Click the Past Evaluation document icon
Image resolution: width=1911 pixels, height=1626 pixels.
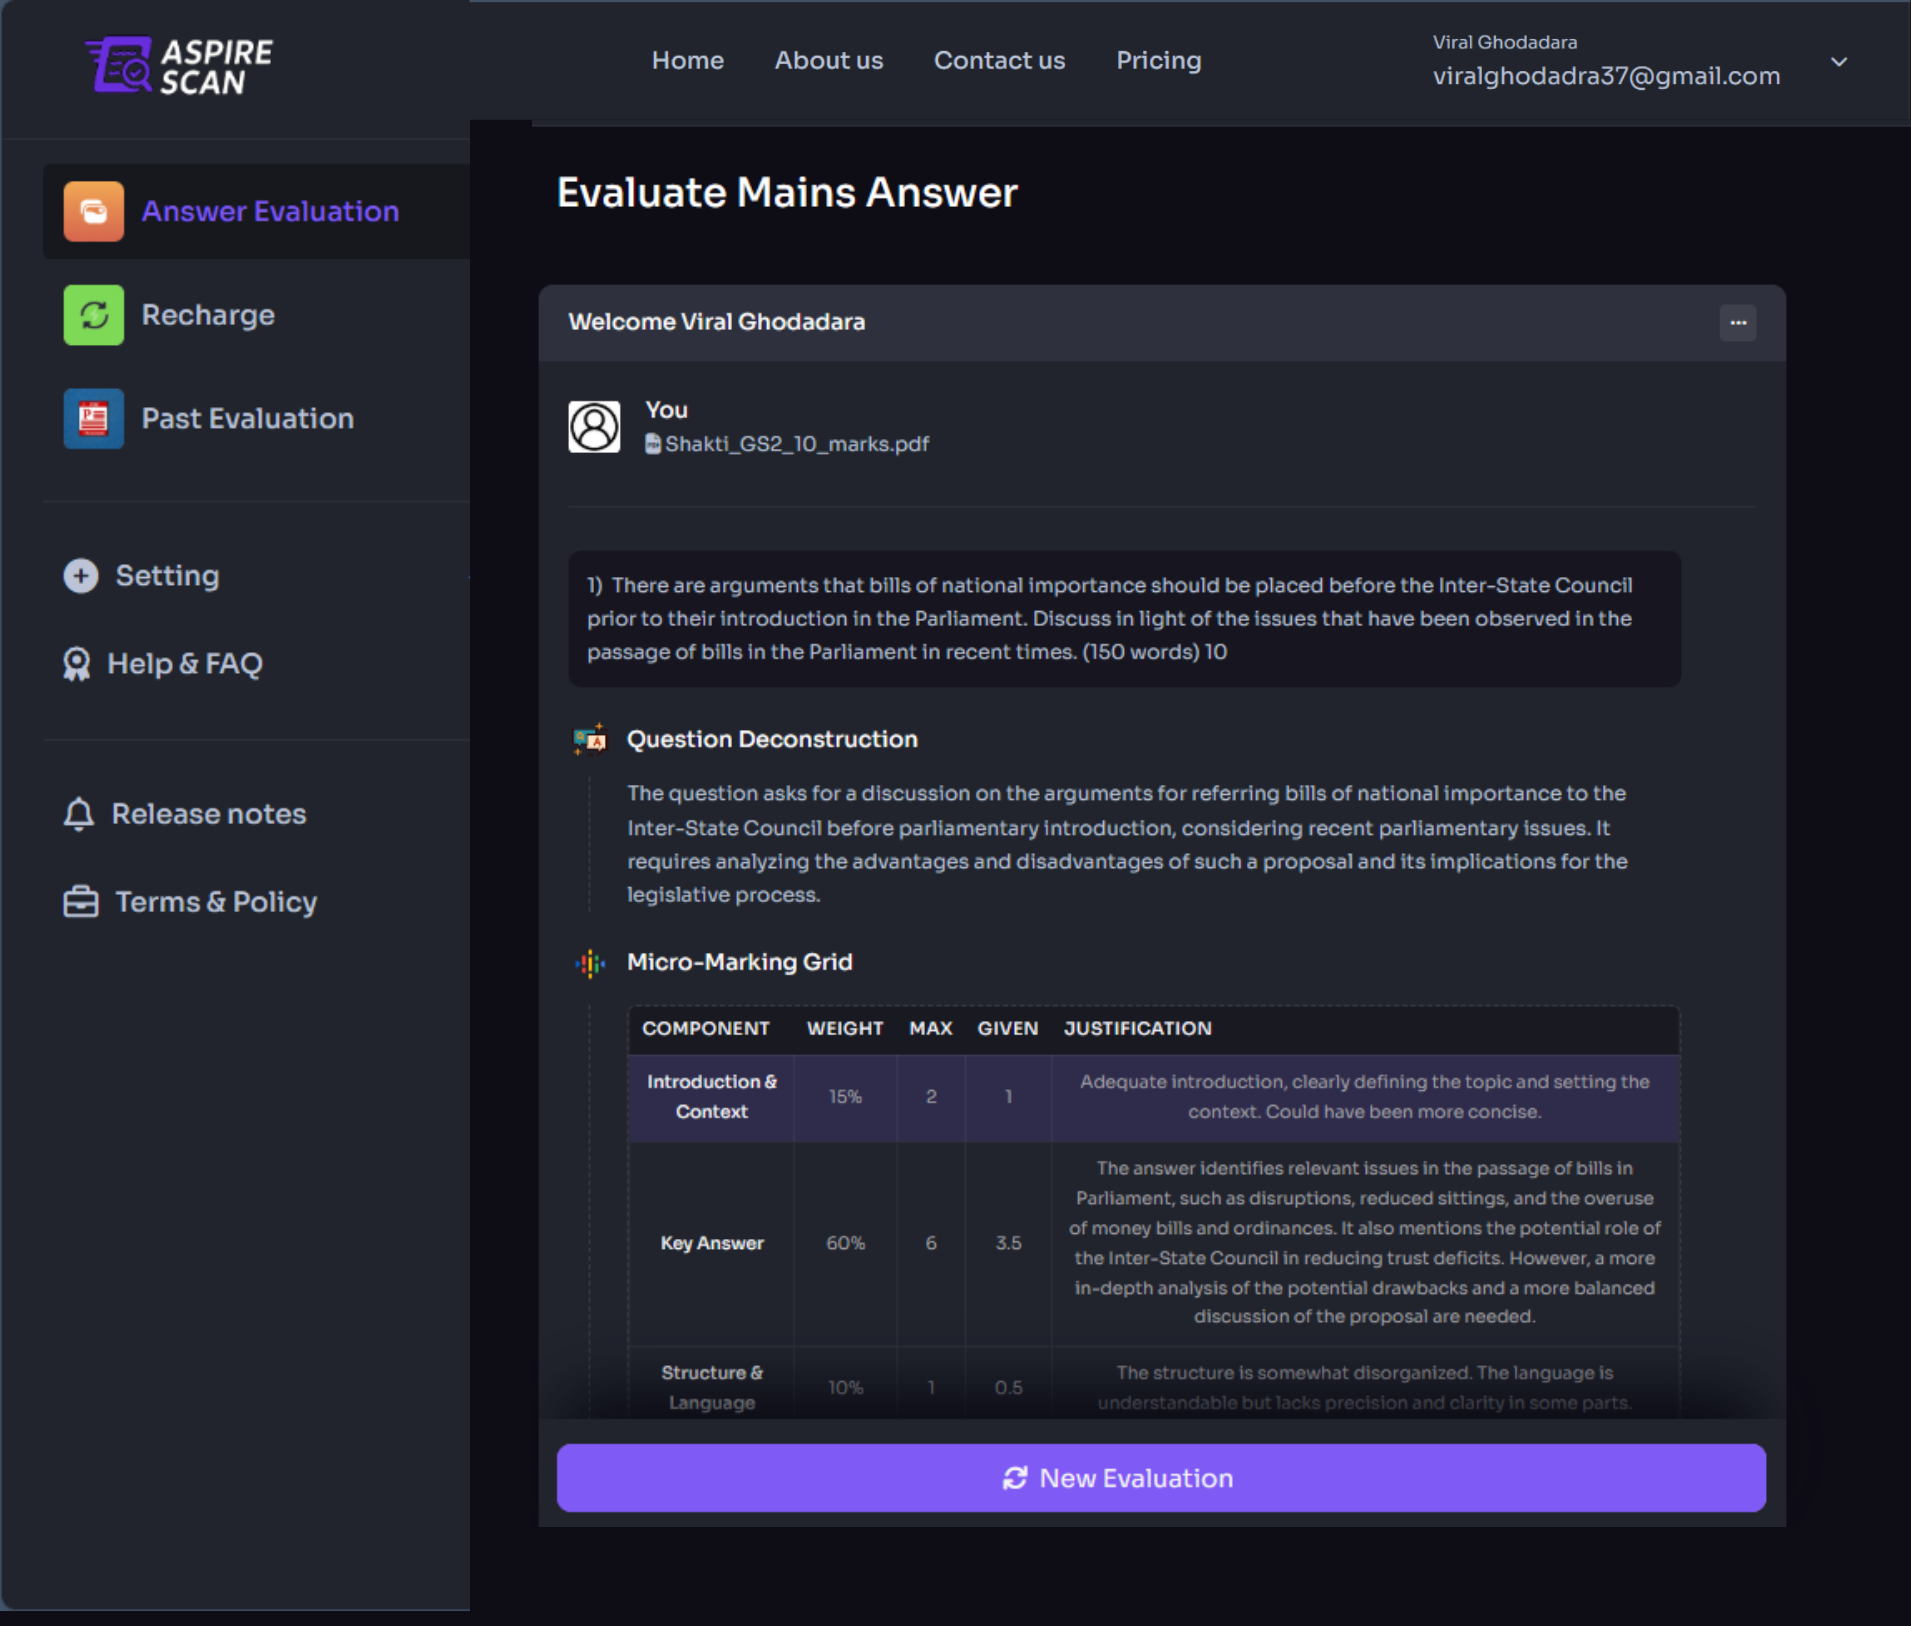coord(93,418)
